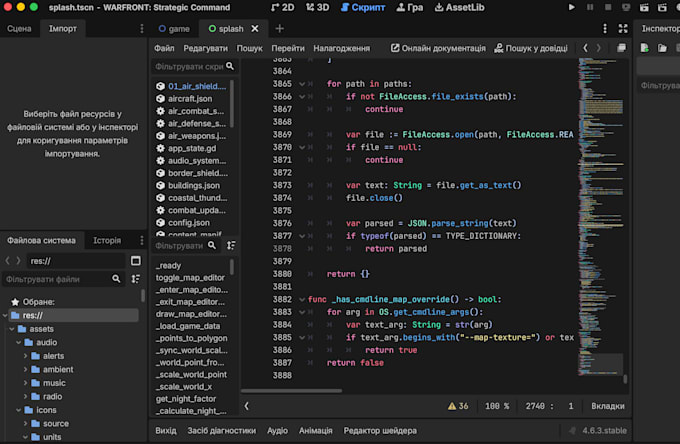Select the Сцена dock tab
Screen dimensions: 680x444
click(x=19, y=29)
